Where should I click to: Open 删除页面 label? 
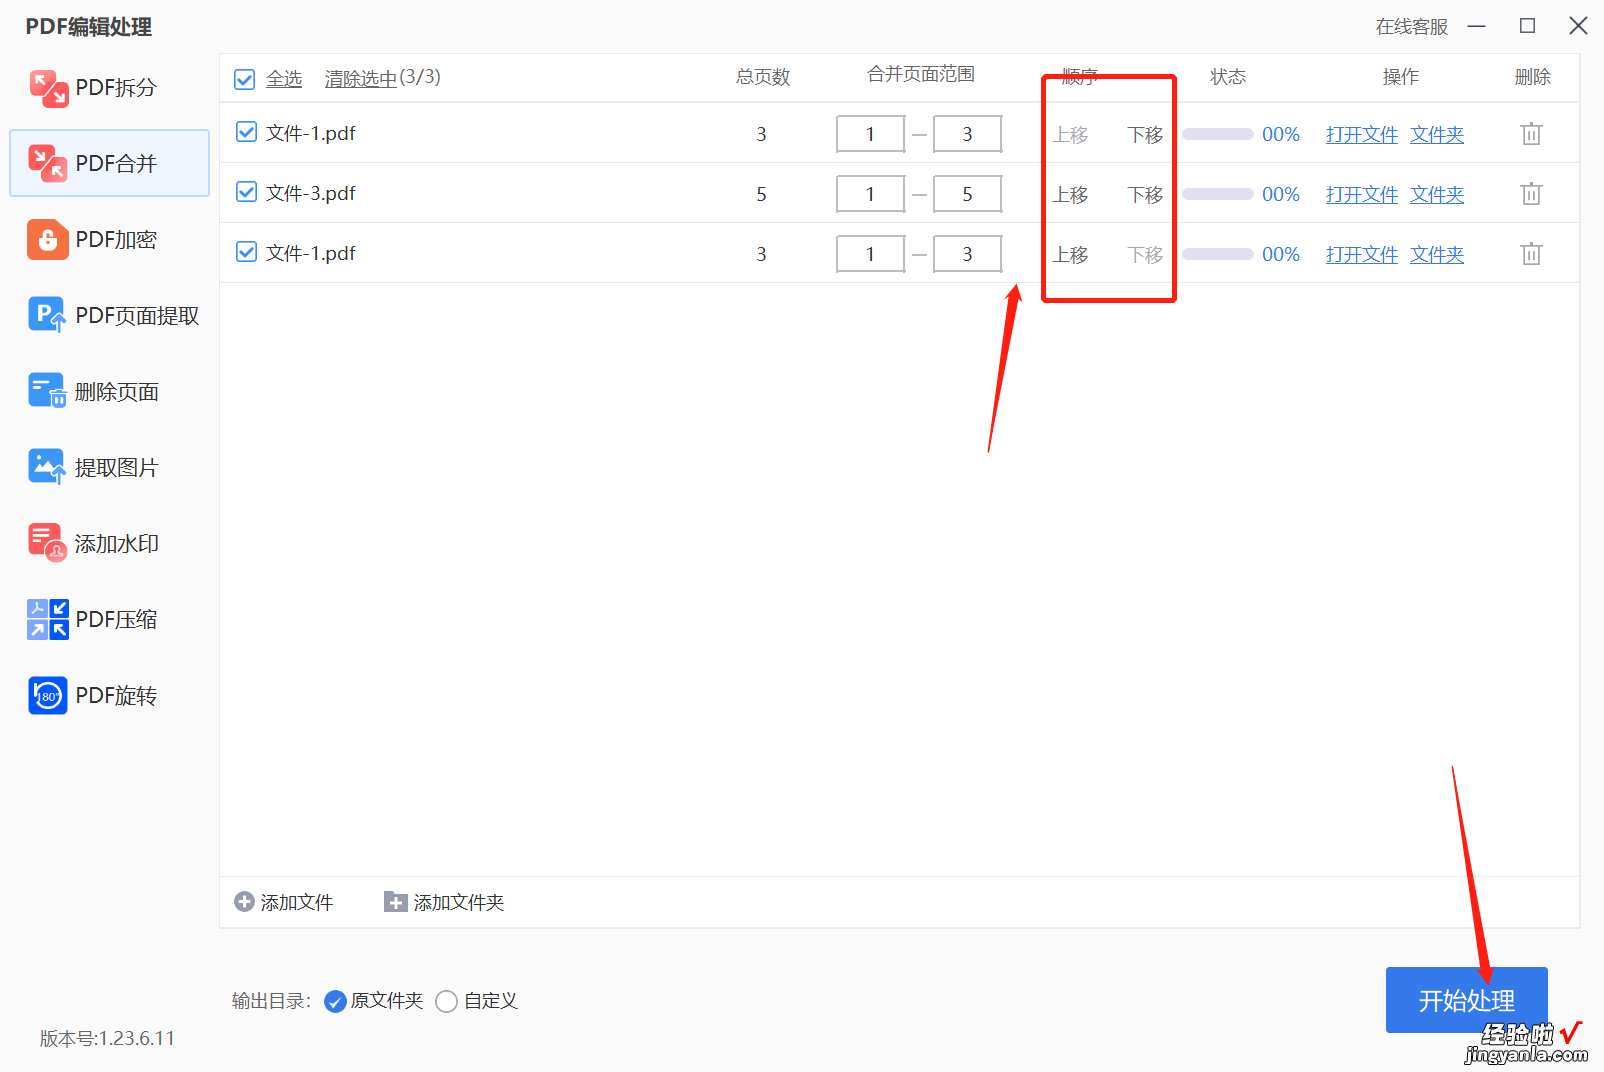pos(117,392)
